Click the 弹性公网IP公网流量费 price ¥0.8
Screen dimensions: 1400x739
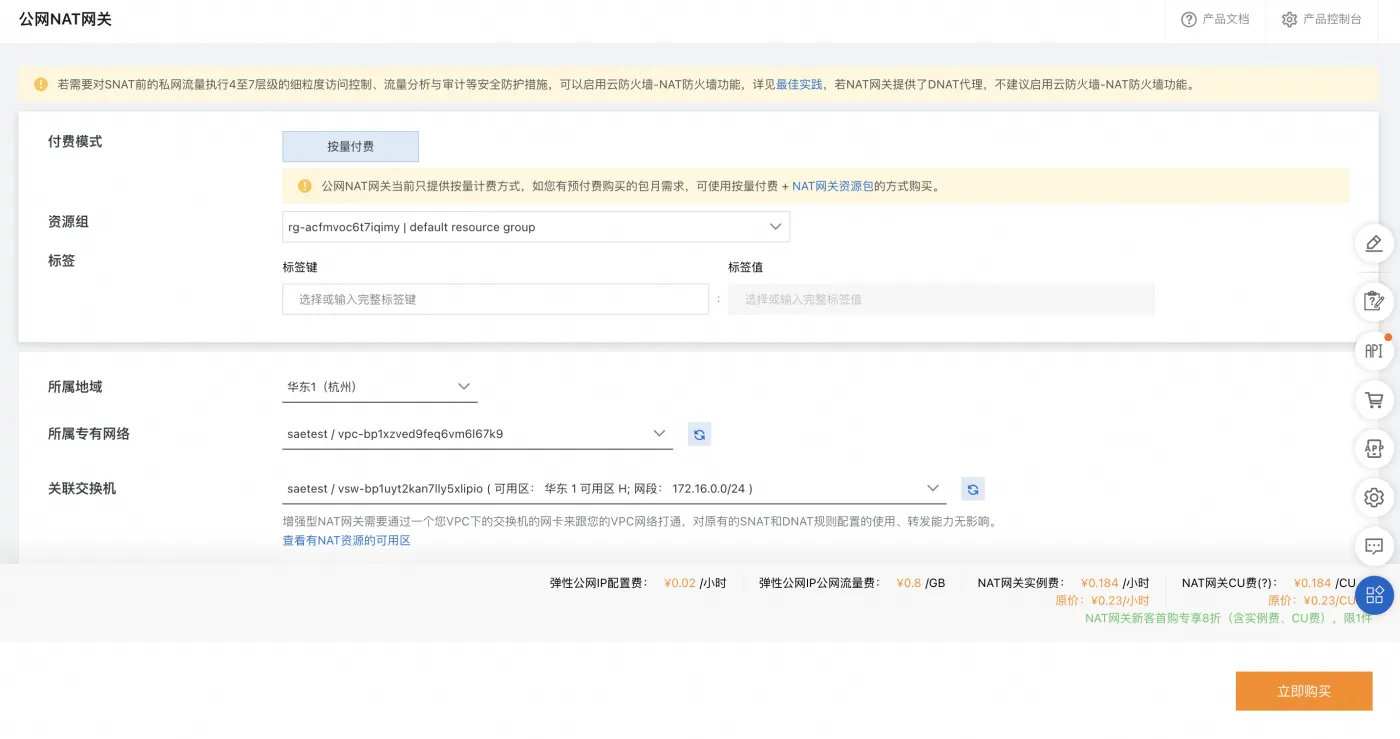coord(909,583)
